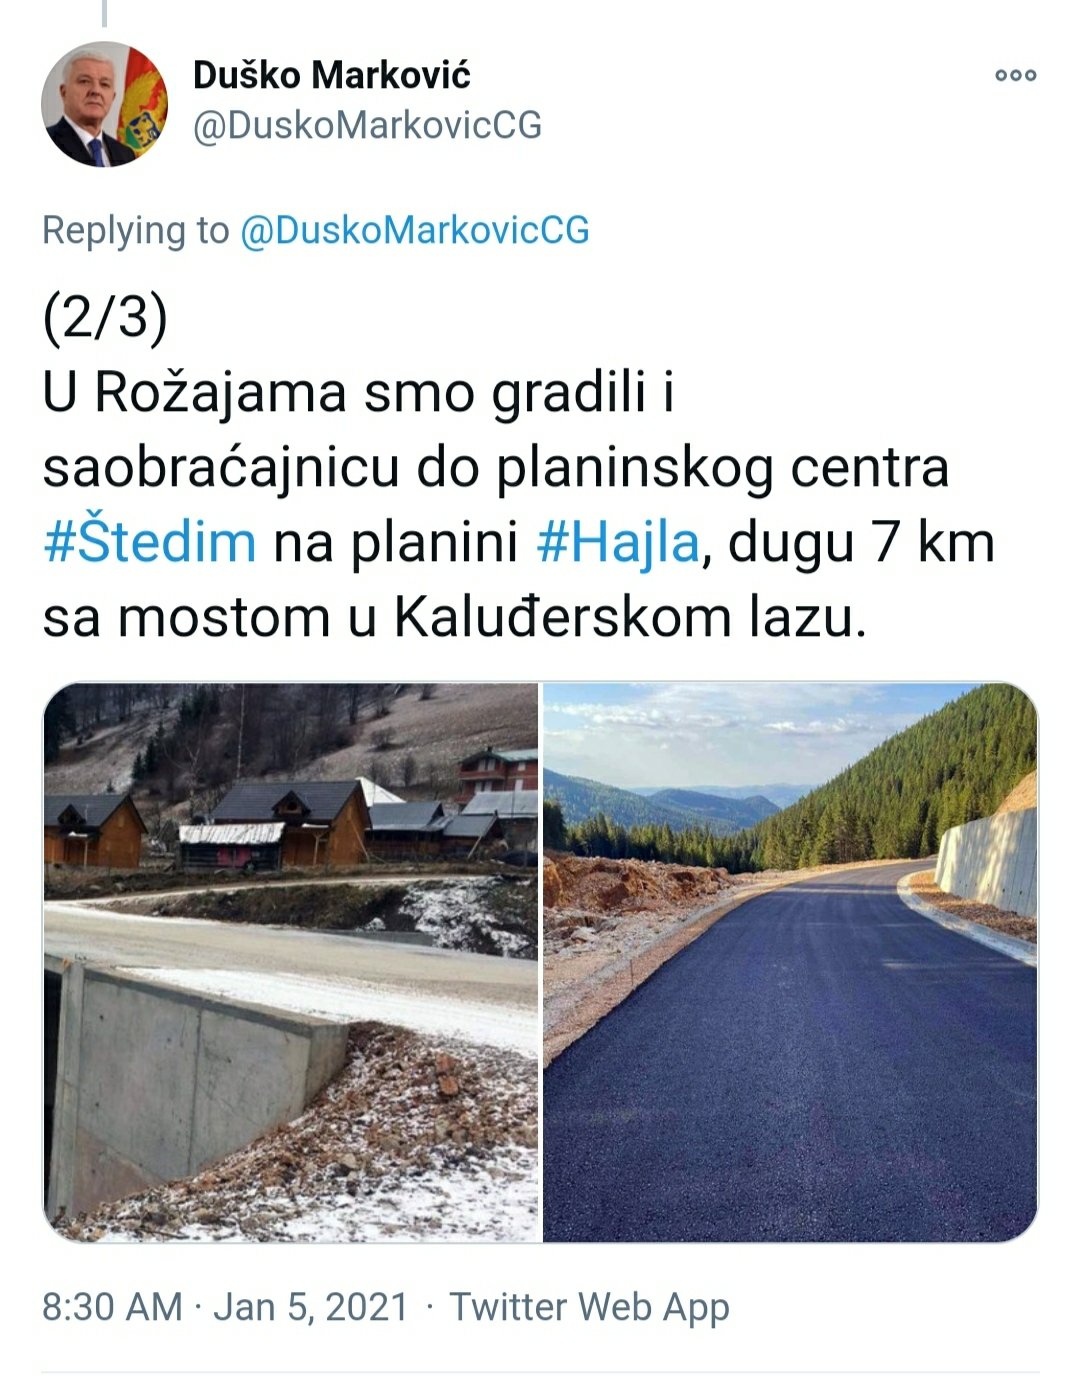Click the Jan 5, 2021 date

[x=311, y=1307]
